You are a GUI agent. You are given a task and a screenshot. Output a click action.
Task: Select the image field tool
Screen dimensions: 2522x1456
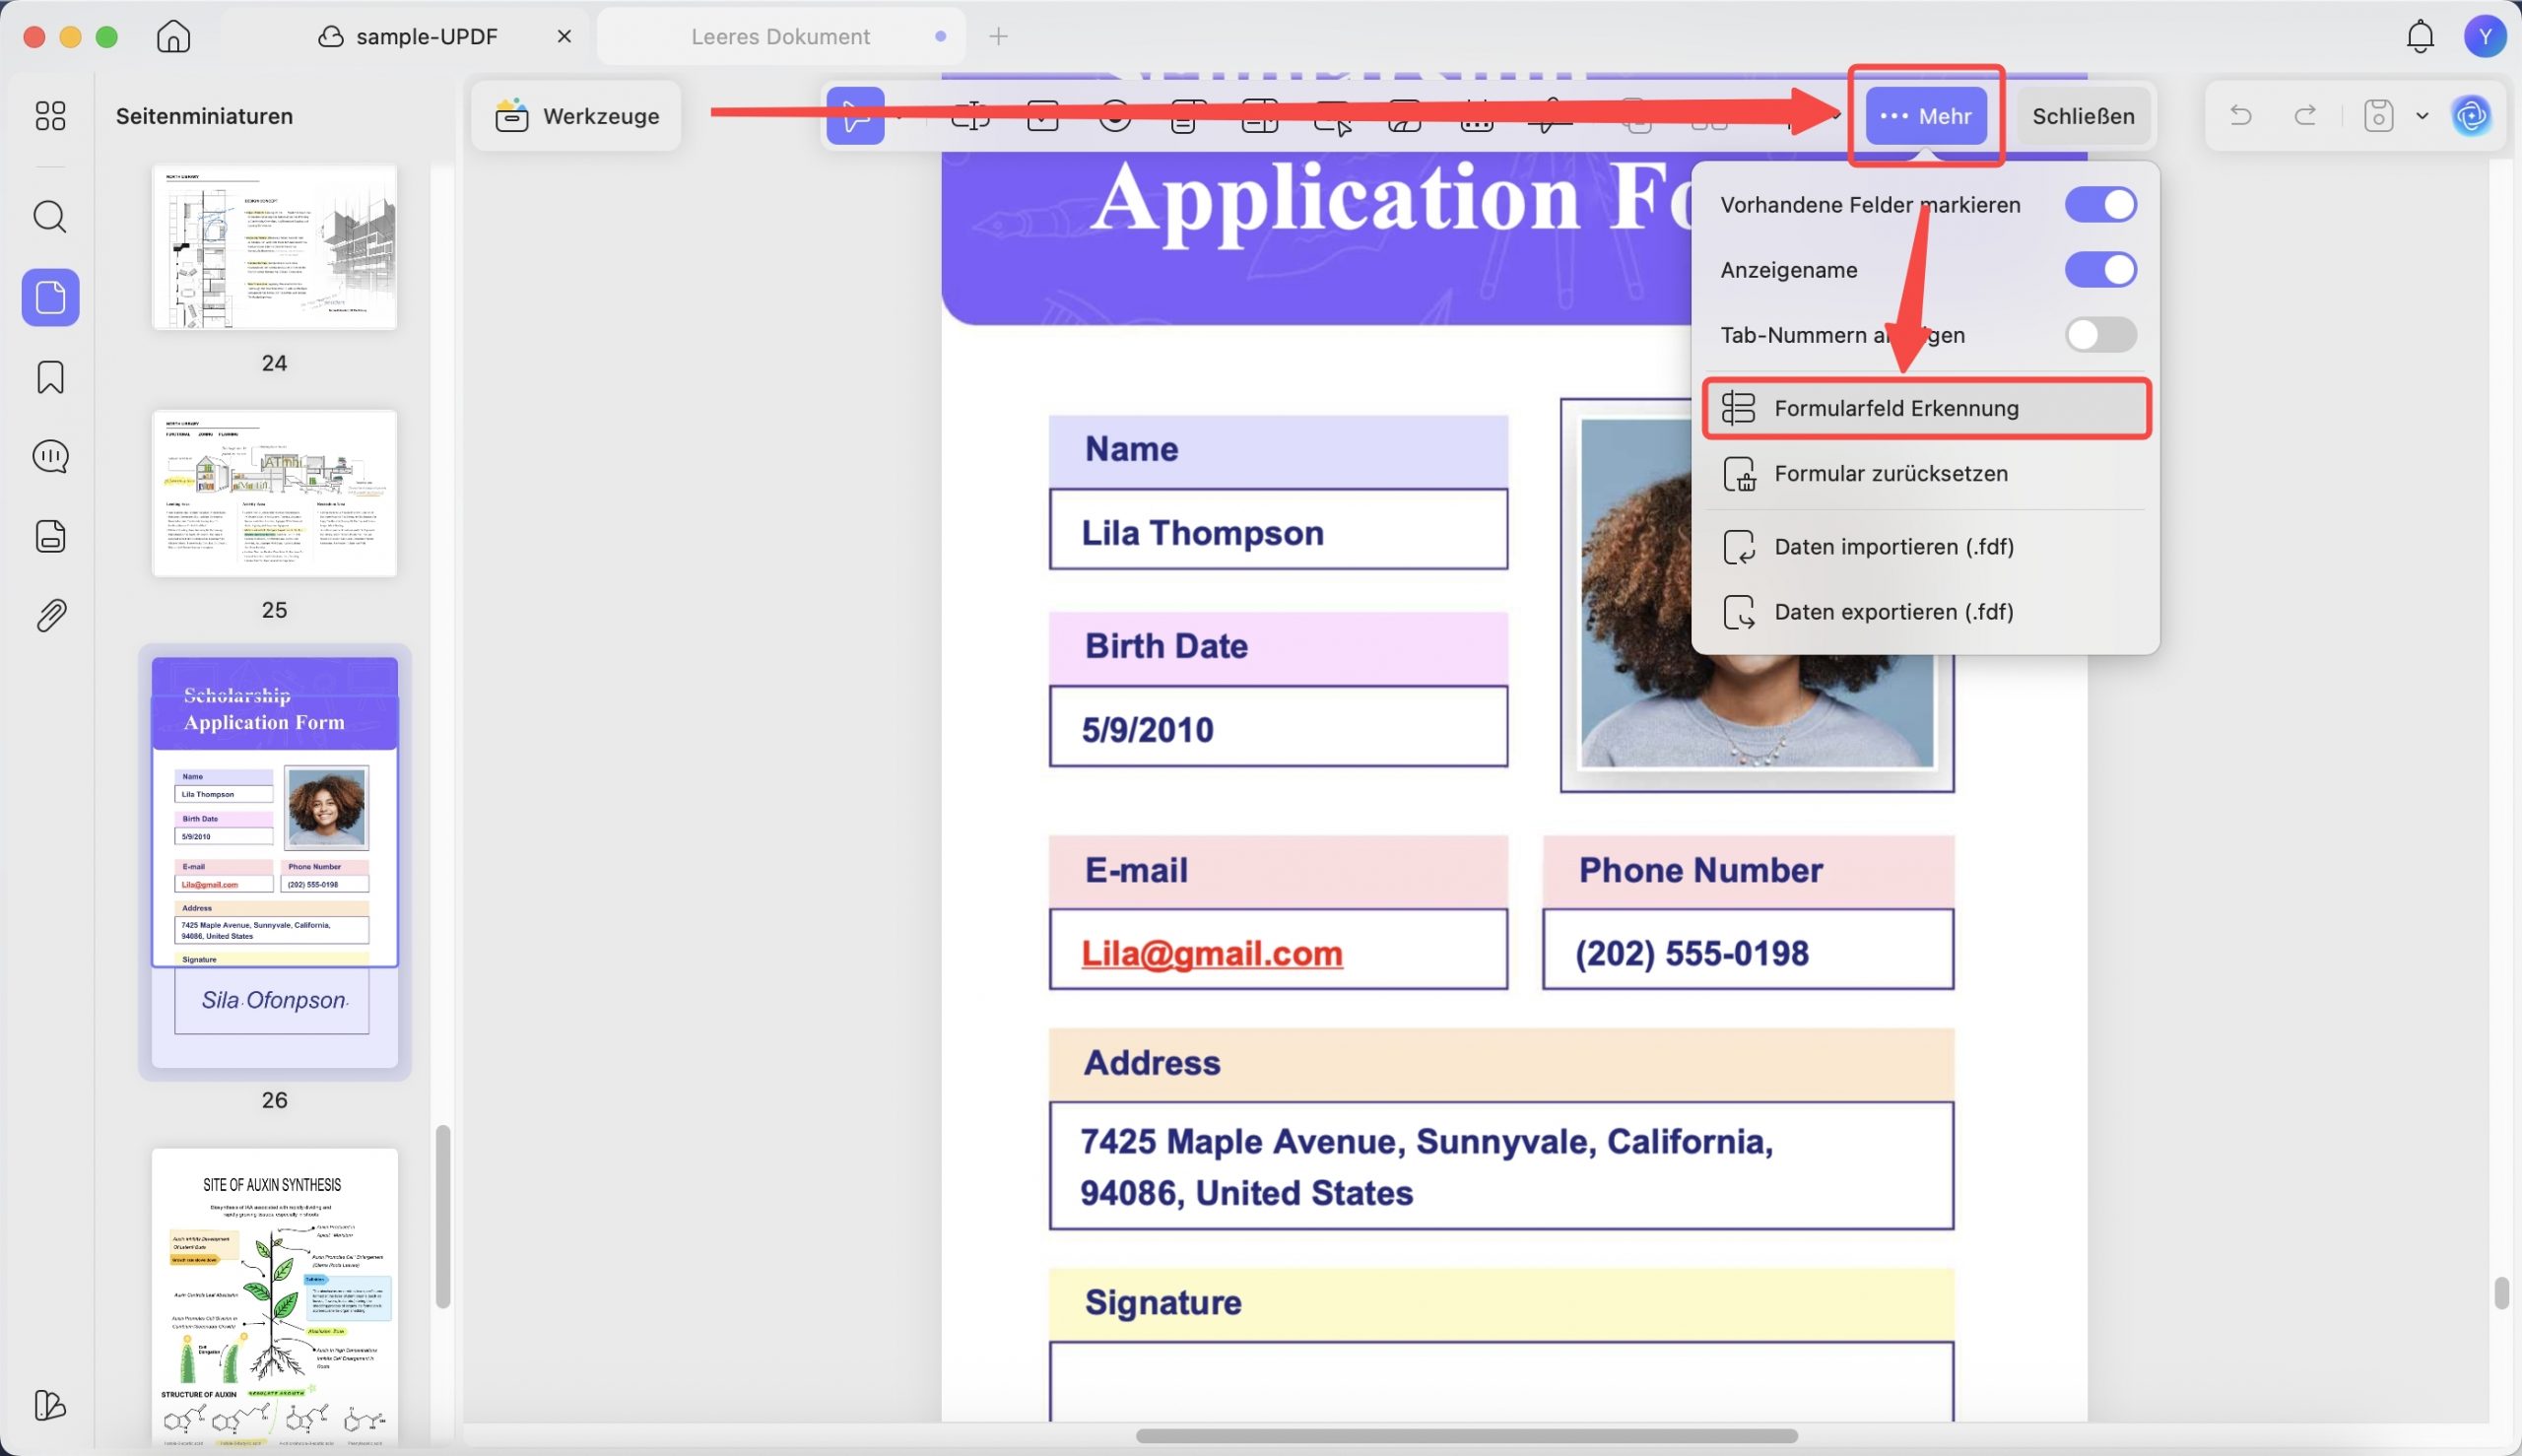(1405, 116)
